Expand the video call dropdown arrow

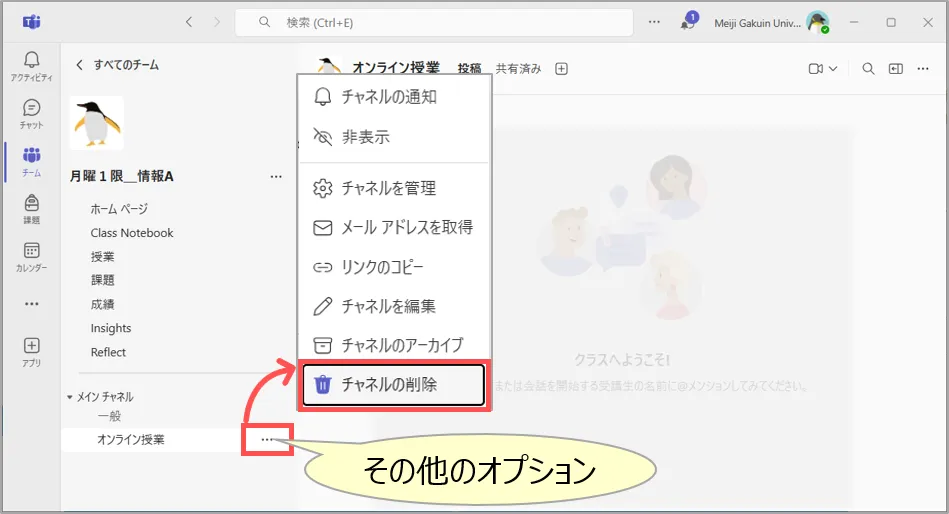[833, 69]
